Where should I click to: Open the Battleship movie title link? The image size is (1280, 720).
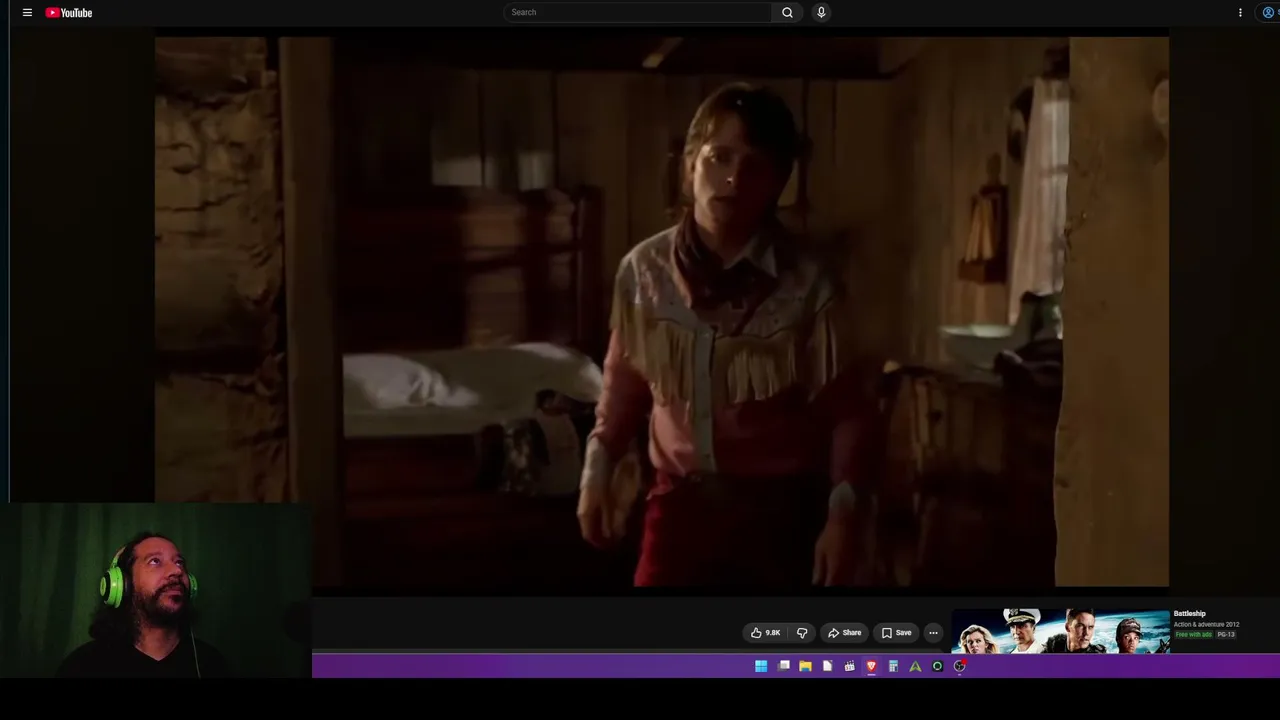pos(1190,614)
